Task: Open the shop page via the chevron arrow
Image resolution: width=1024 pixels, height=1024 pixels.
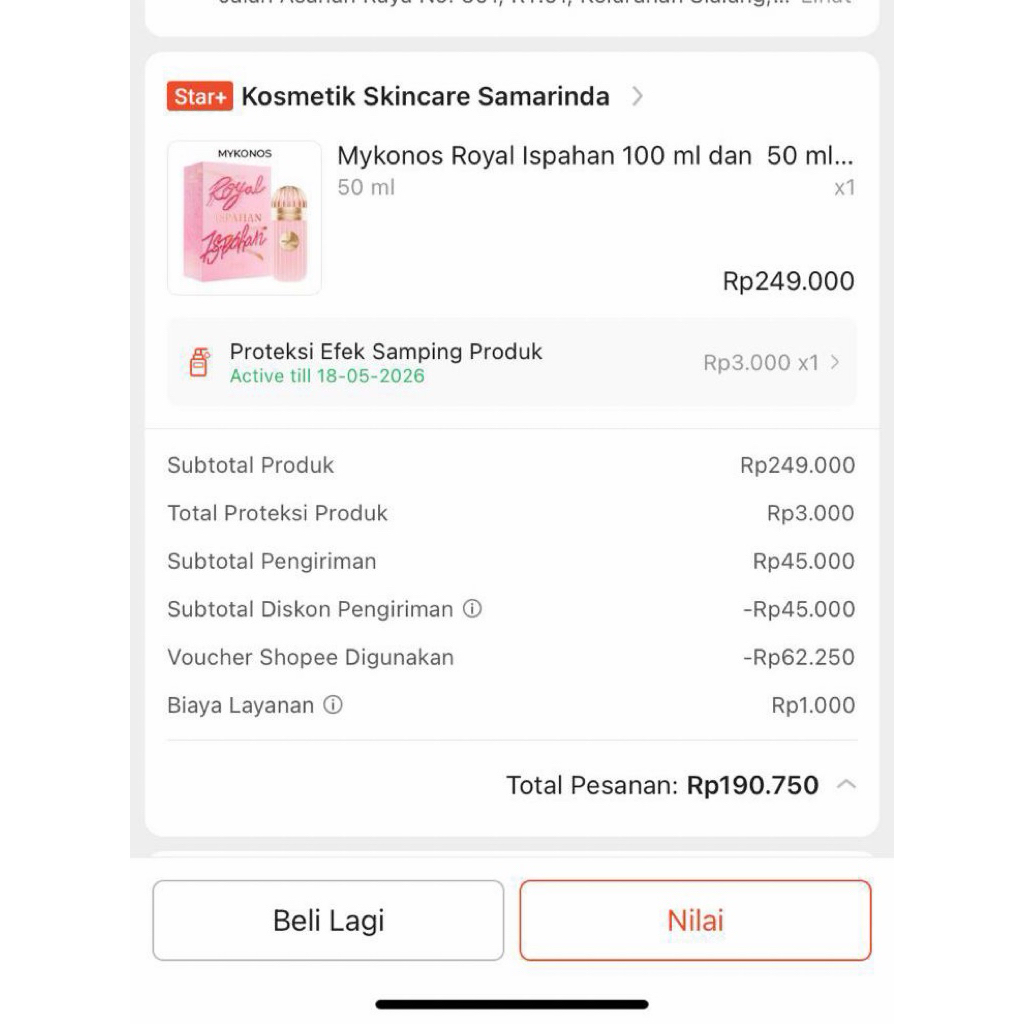Action: [638, 96]
